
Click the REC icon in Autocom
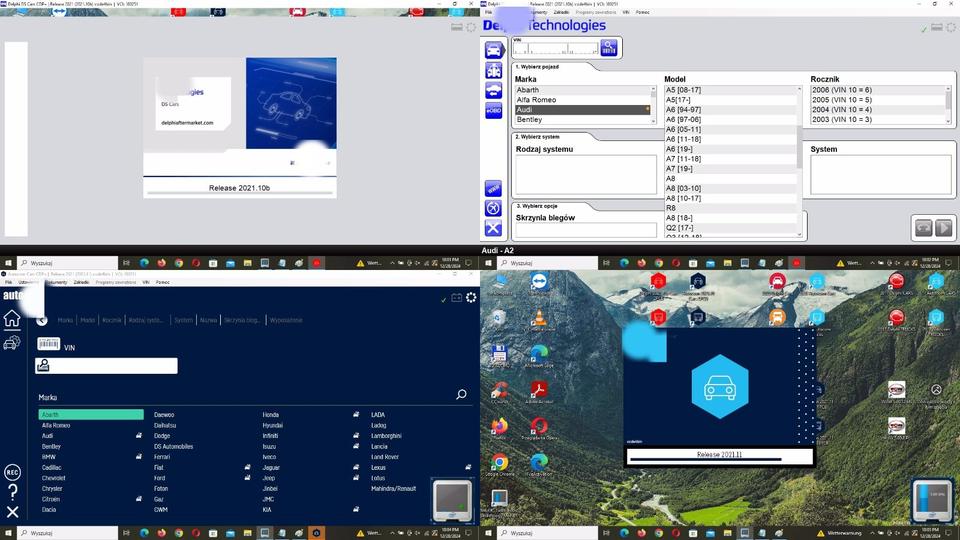click(x=12, y=472)
